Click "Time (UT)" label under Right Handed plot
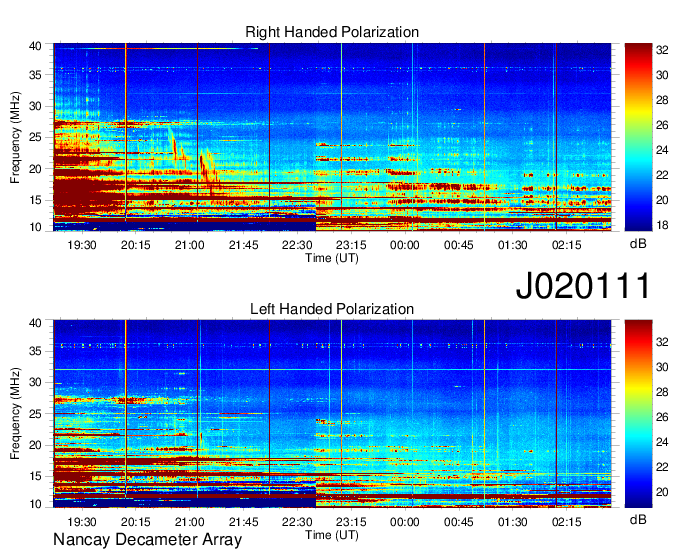Viewport: 680px width, 552px height. point(332,258)
